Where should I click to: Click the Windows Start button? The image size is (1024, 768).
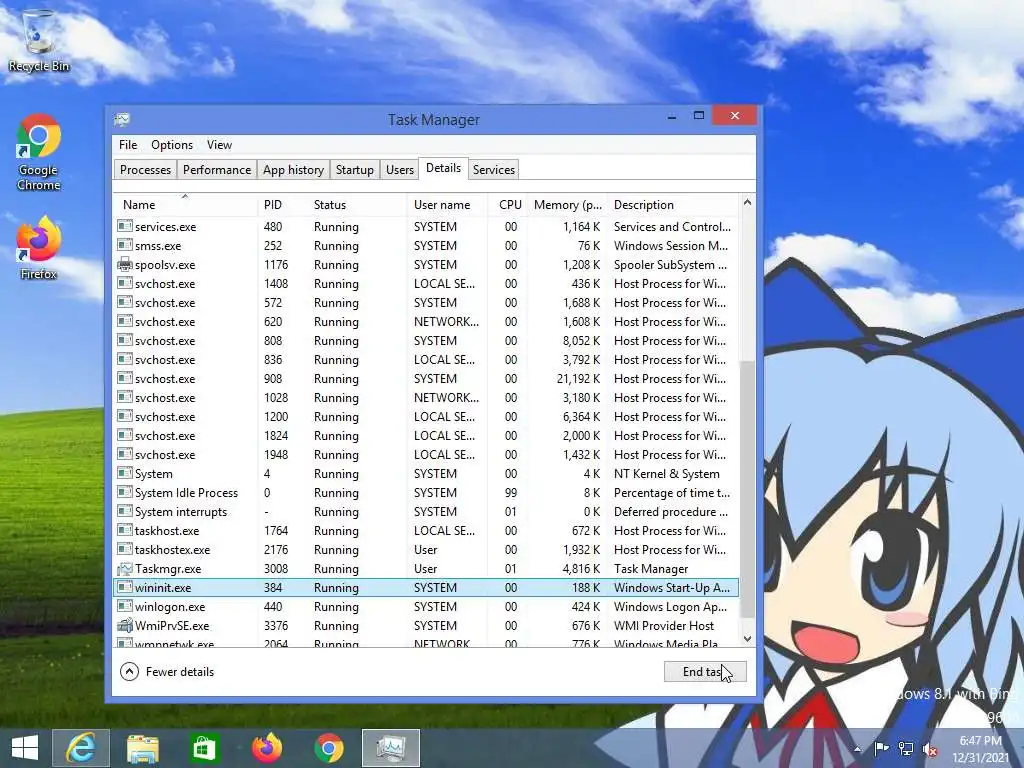tap(25, 748)
